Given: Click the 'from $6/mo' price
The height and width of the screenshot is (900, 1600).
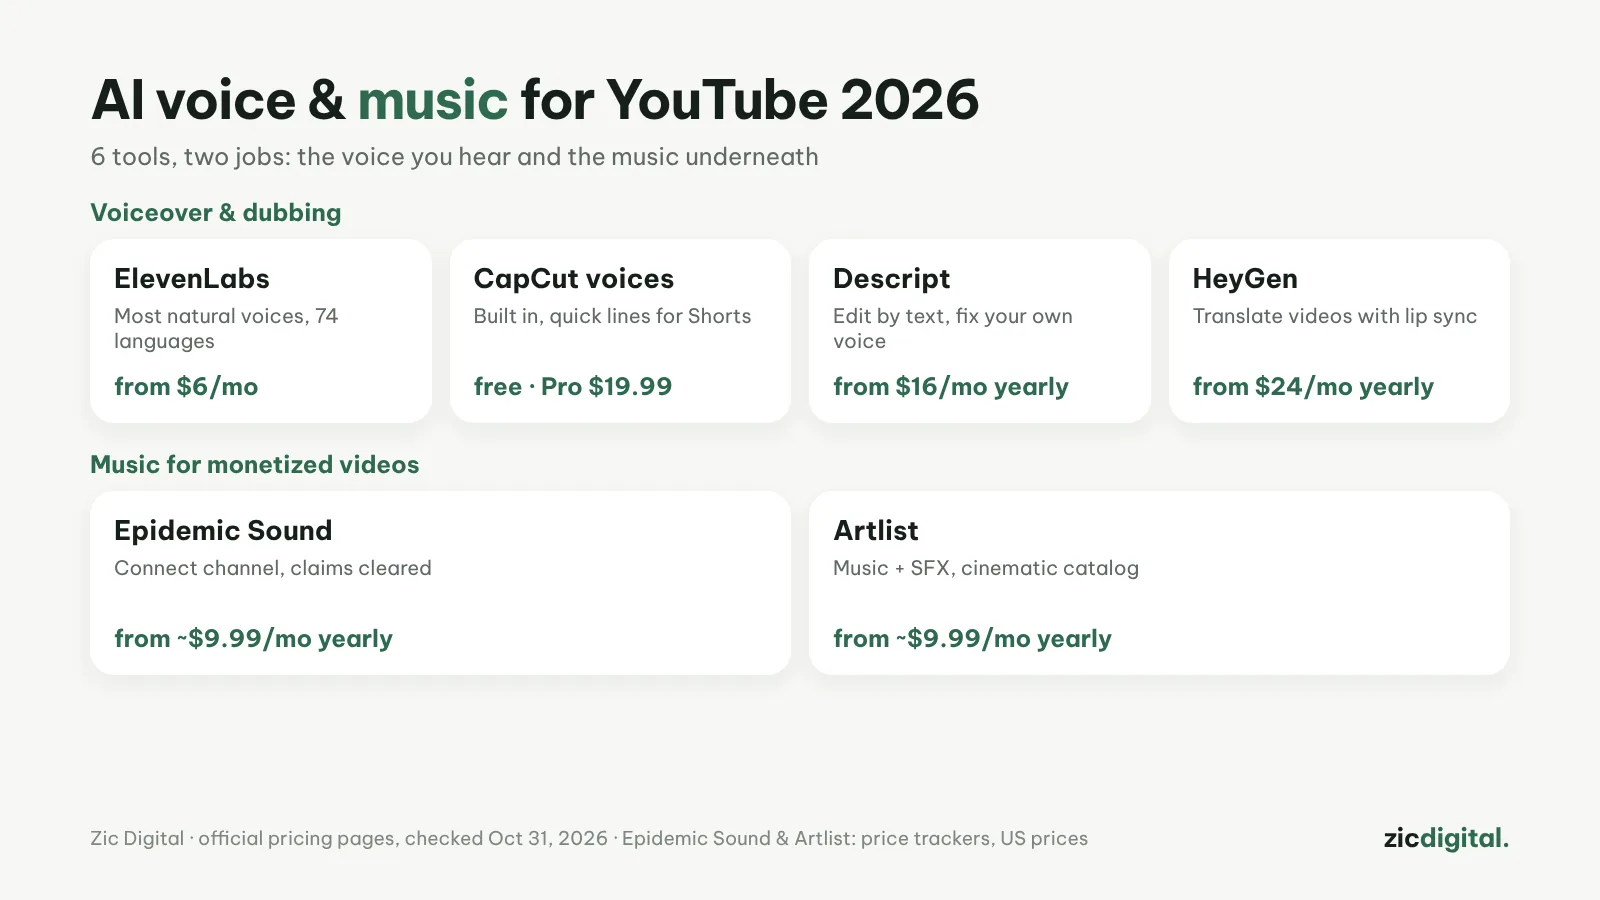Looking at the screenshot, I should 186,386.
